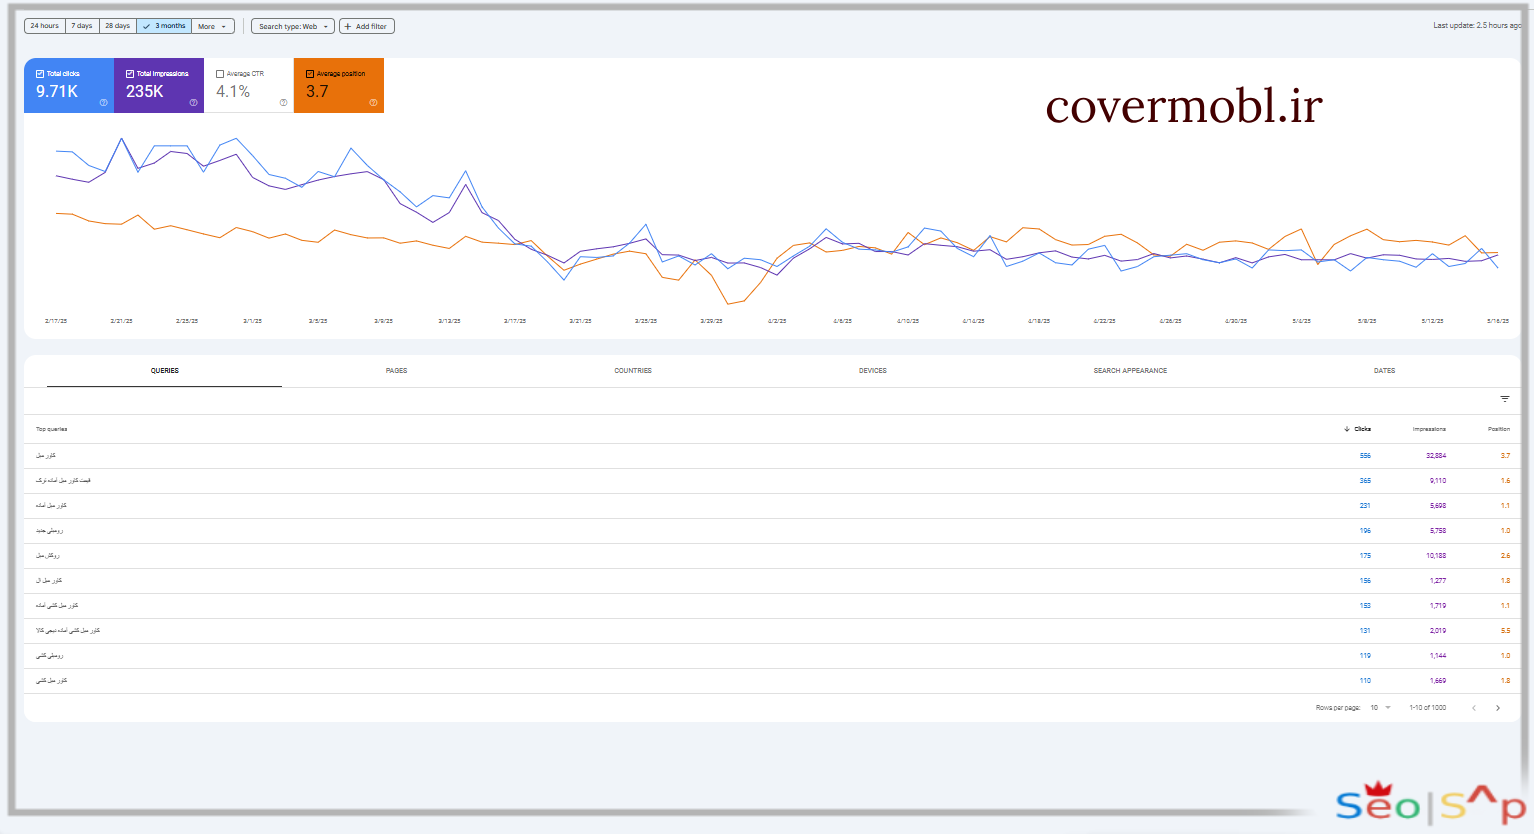Click the 2,019 impressions value
The width and height of the screenshot is (1534, 834).
tap(1438, 631)
